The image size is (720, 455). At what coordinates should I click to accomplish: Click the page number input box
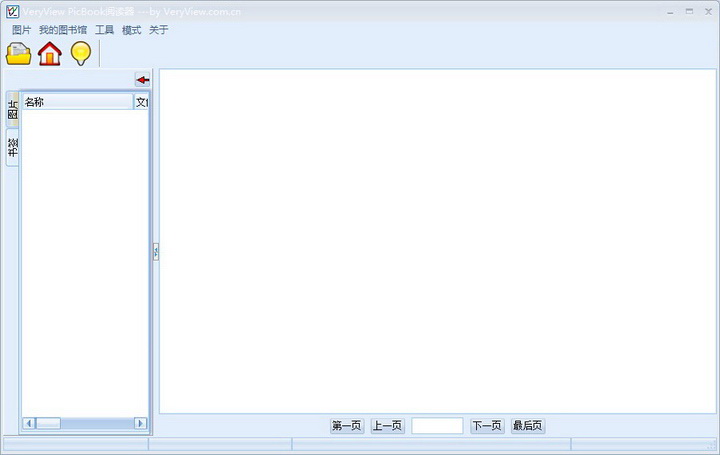pos(437,426)
